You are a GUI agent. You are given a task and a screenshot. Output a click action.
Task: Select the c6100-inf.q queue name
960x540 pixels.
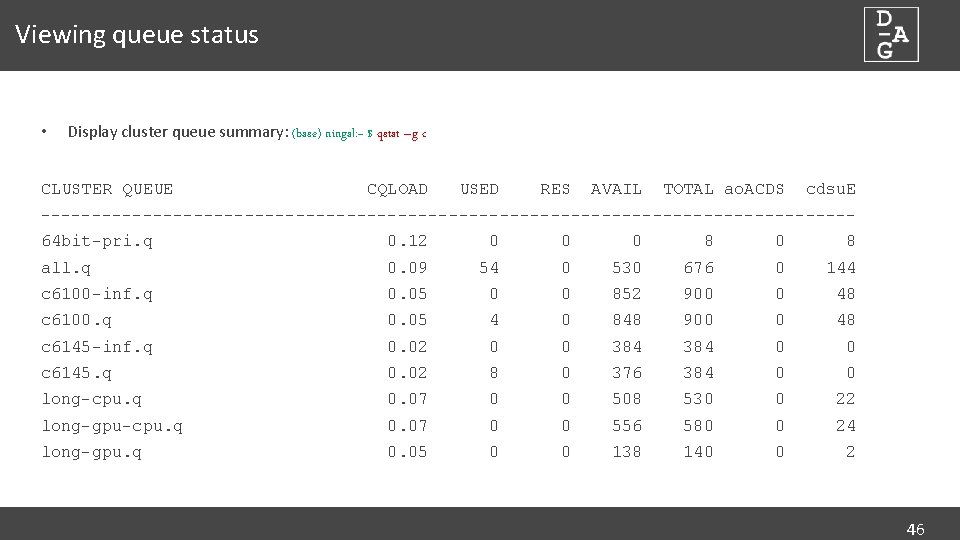click(97, 294)
